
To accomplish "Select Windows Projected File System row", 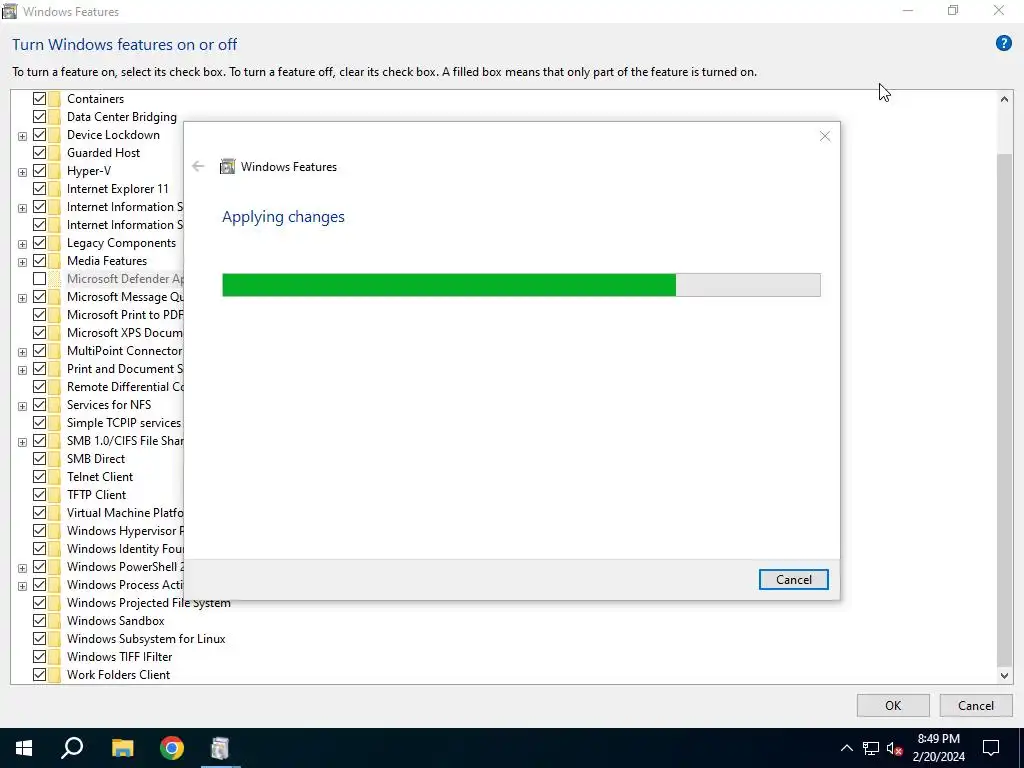I will pos(148,603).
